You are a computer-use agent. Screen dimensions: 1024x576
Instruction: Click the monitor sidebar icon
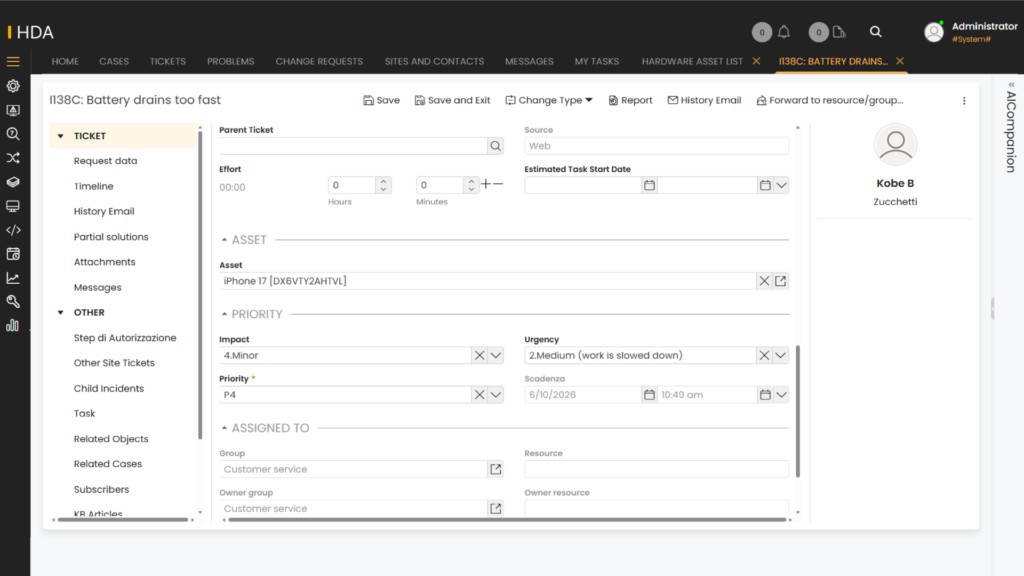[x=13, y=206]
